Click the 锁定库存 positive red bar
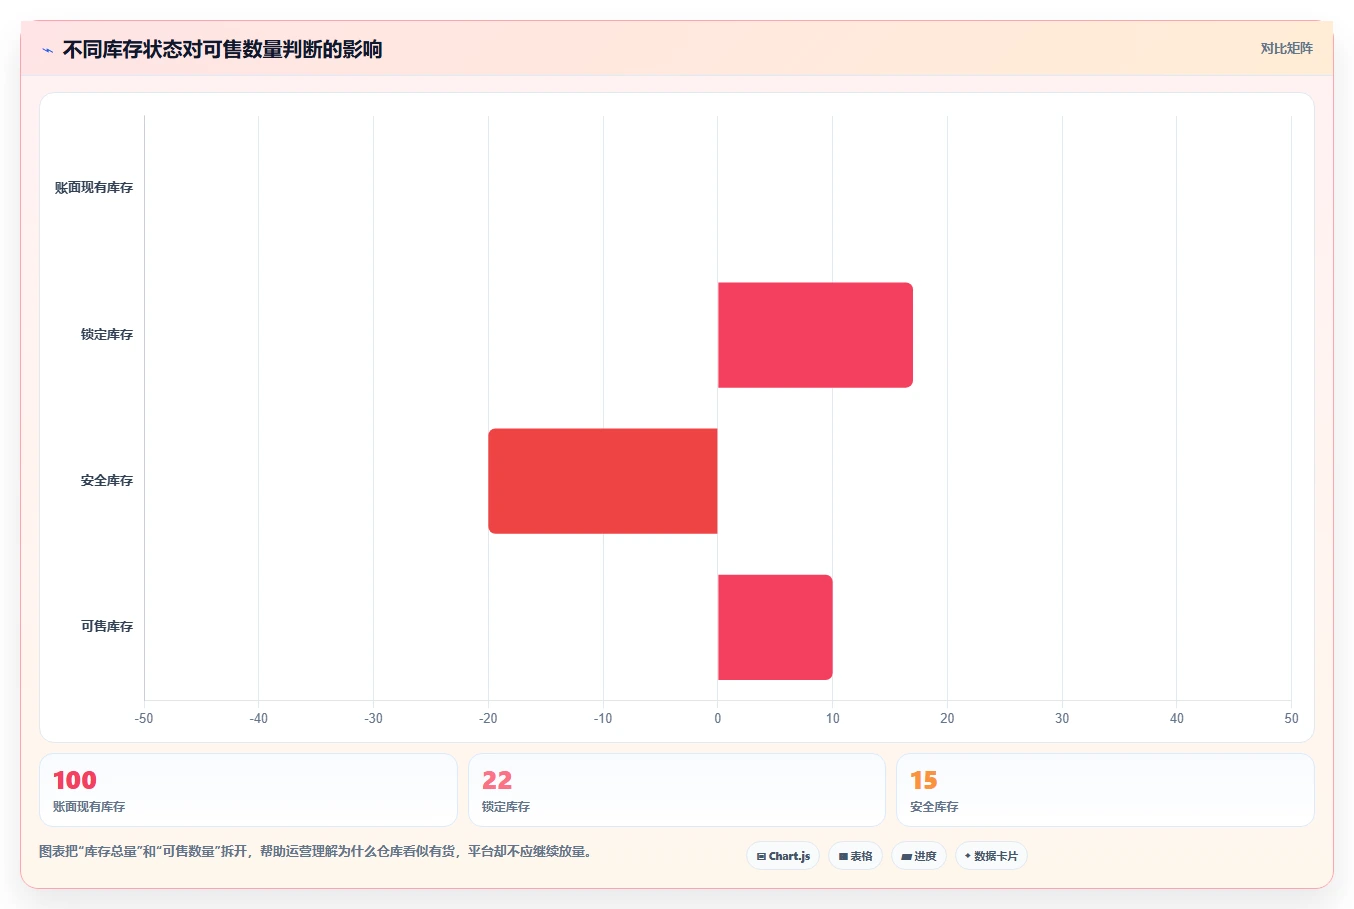Image resolution: width=1354 pixels, height=909 pixels. click(815, 335)
